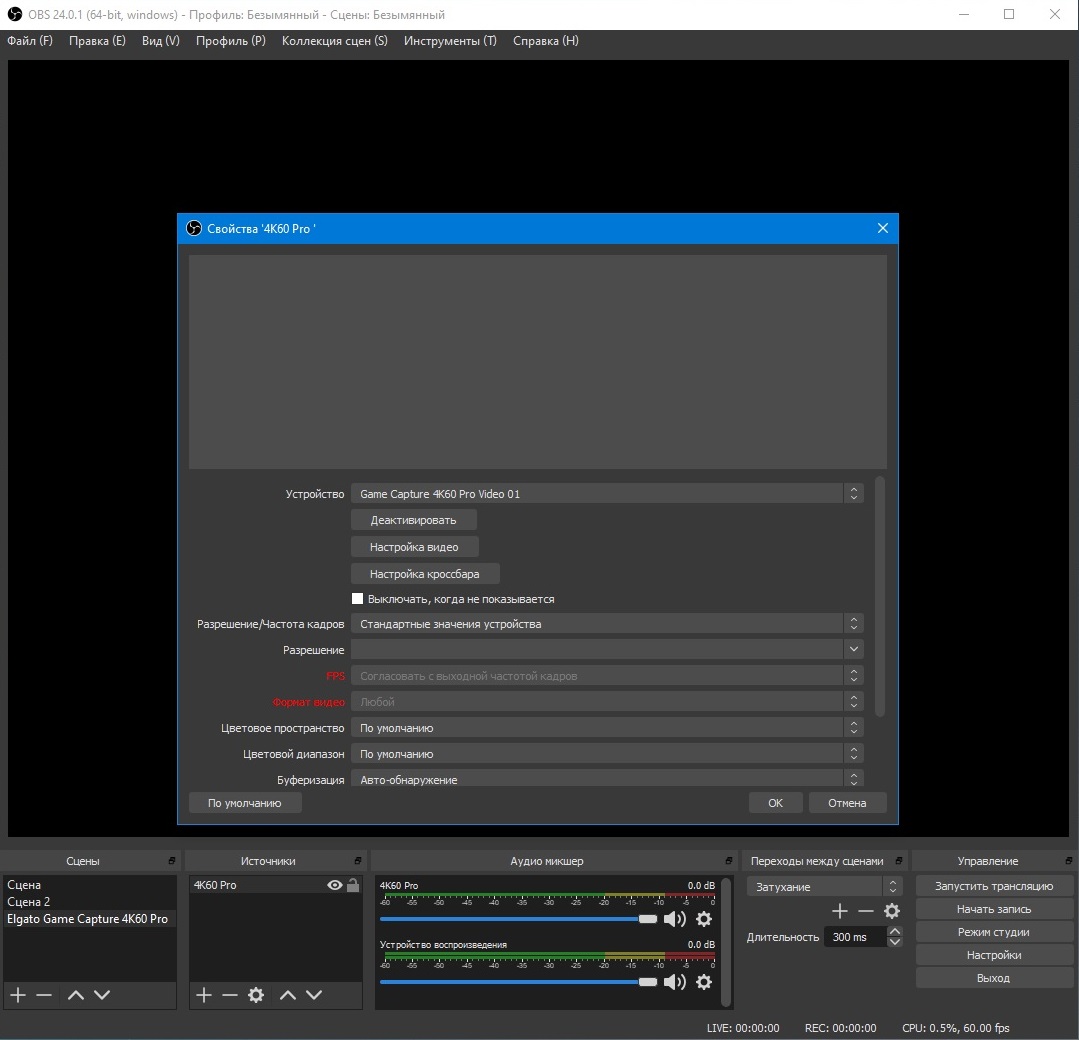1079x1040 pixels.
Task: Select the Сцена 2 scene
Action: click(x=89, y=902)
